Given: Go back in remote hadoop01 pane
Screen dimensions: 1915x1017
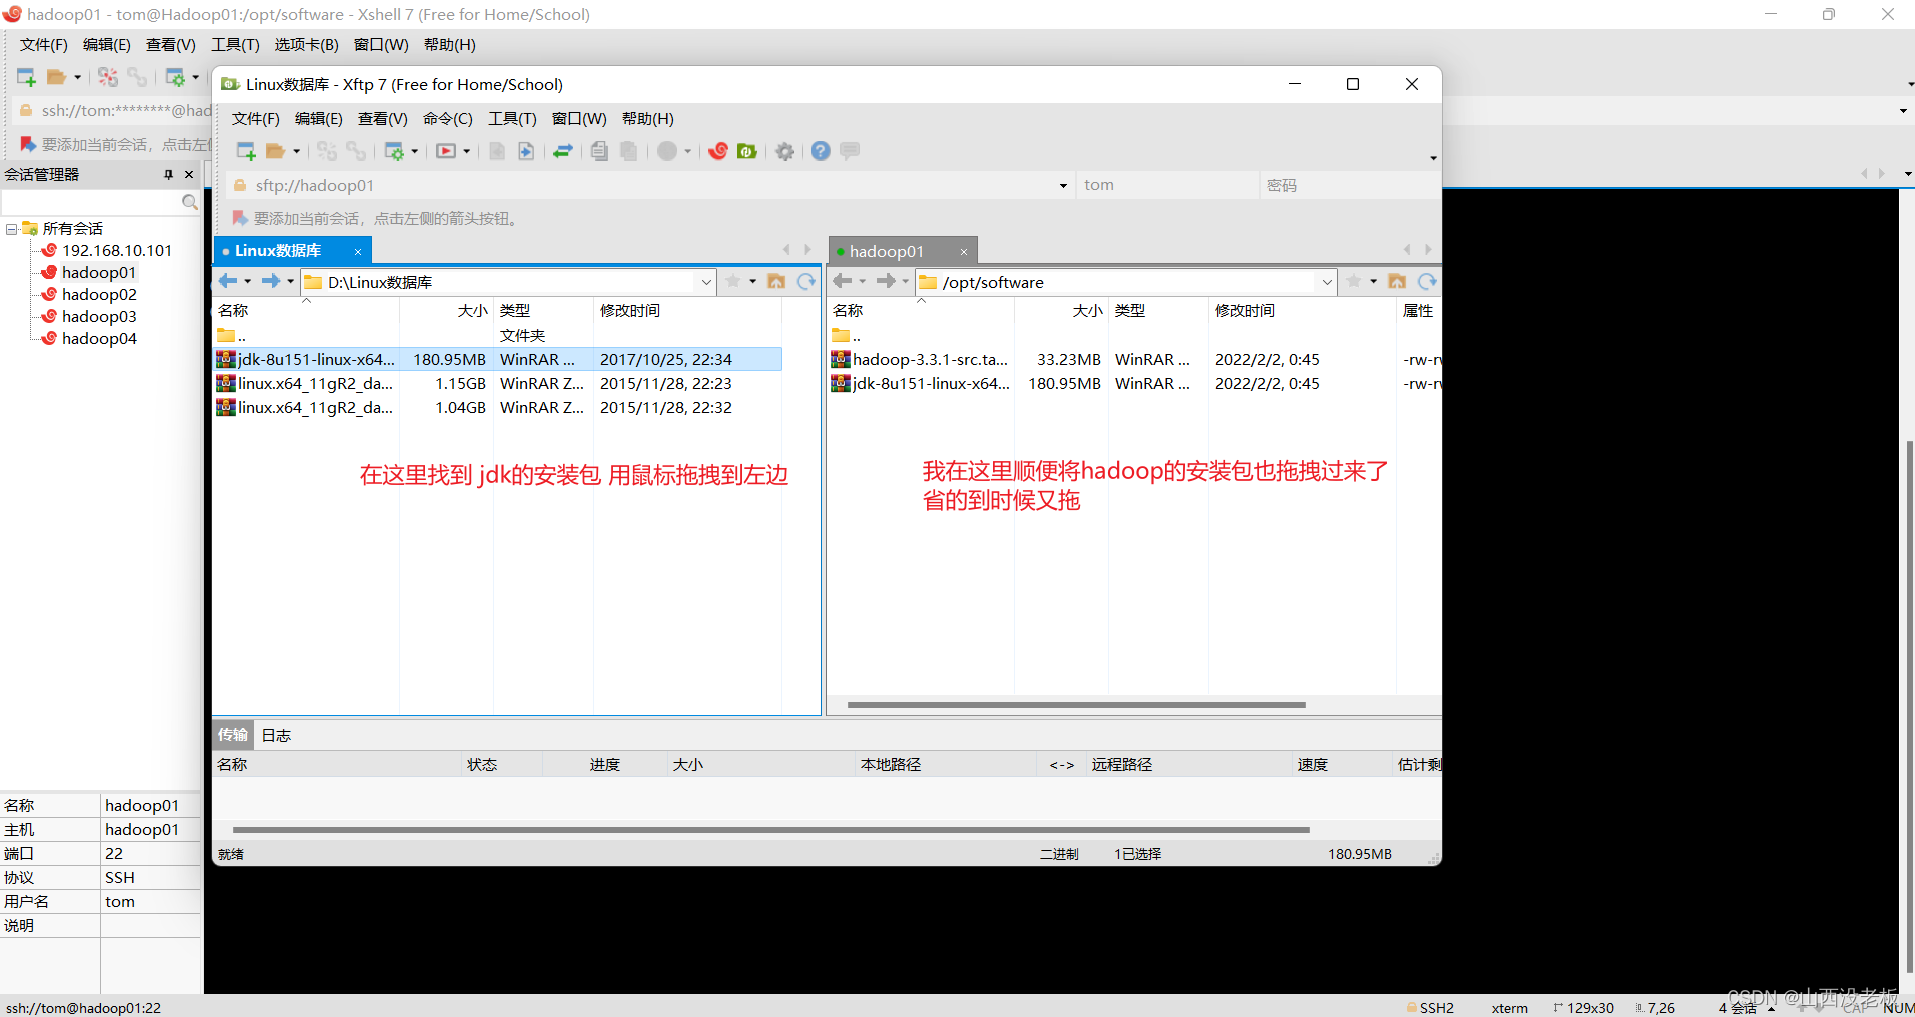Looking at the screenshot, I should pyautogui.click(x=843, y=282).
